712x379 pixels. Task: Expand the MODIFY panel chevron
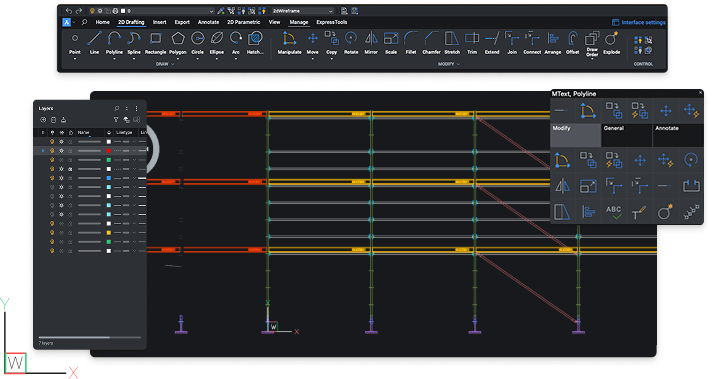click(x=458, y=64)
